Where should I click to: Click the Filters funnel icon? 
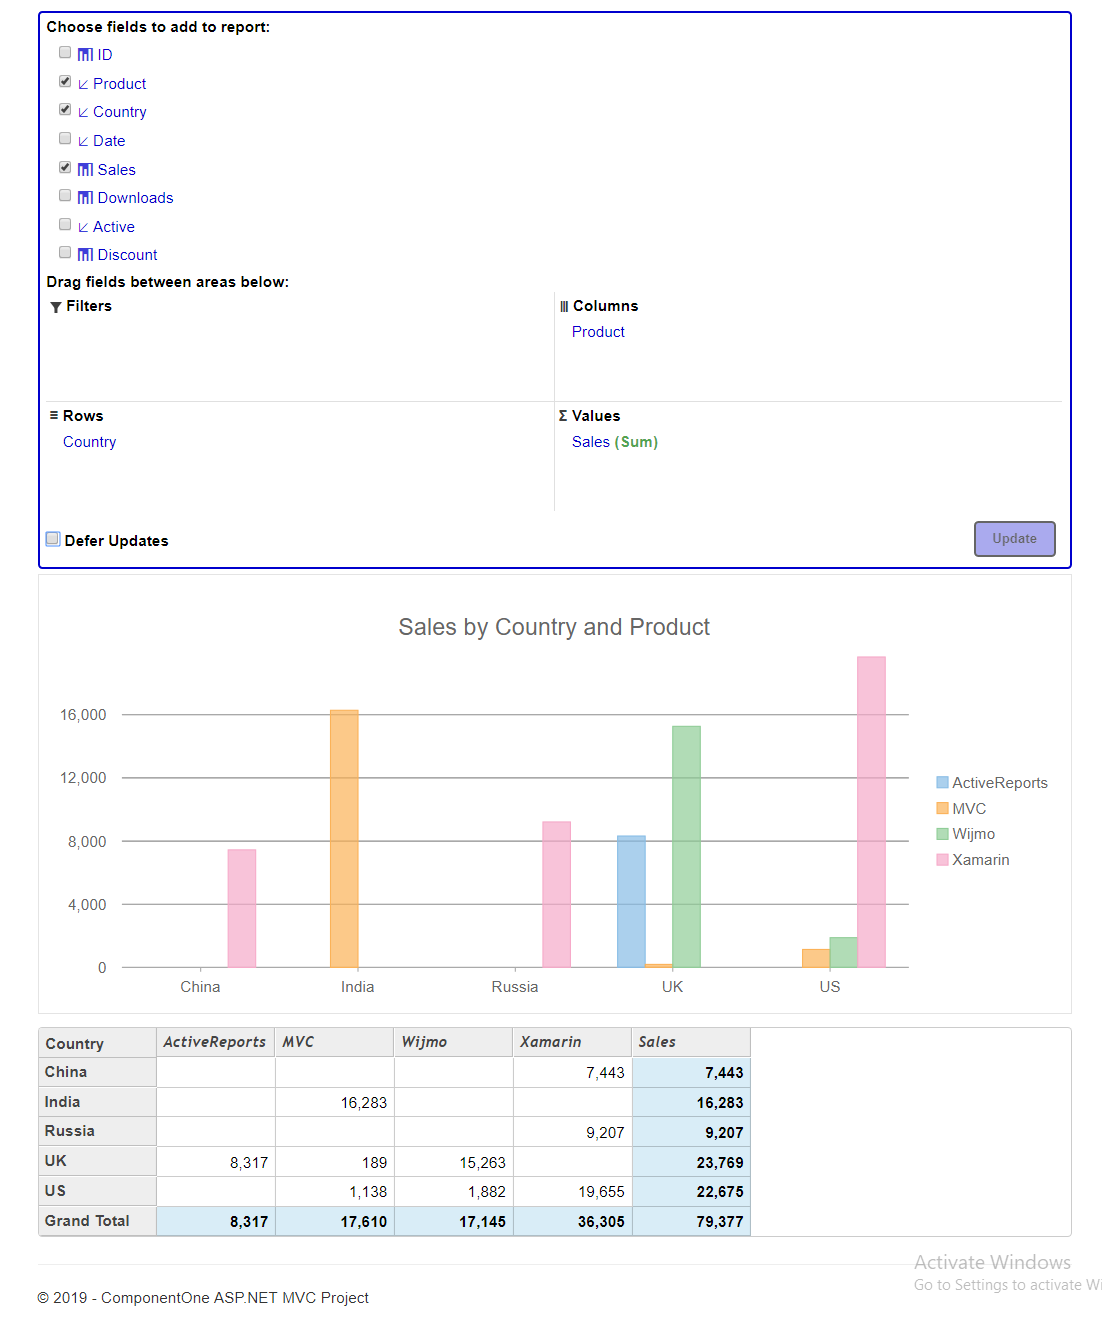point(56,307)
